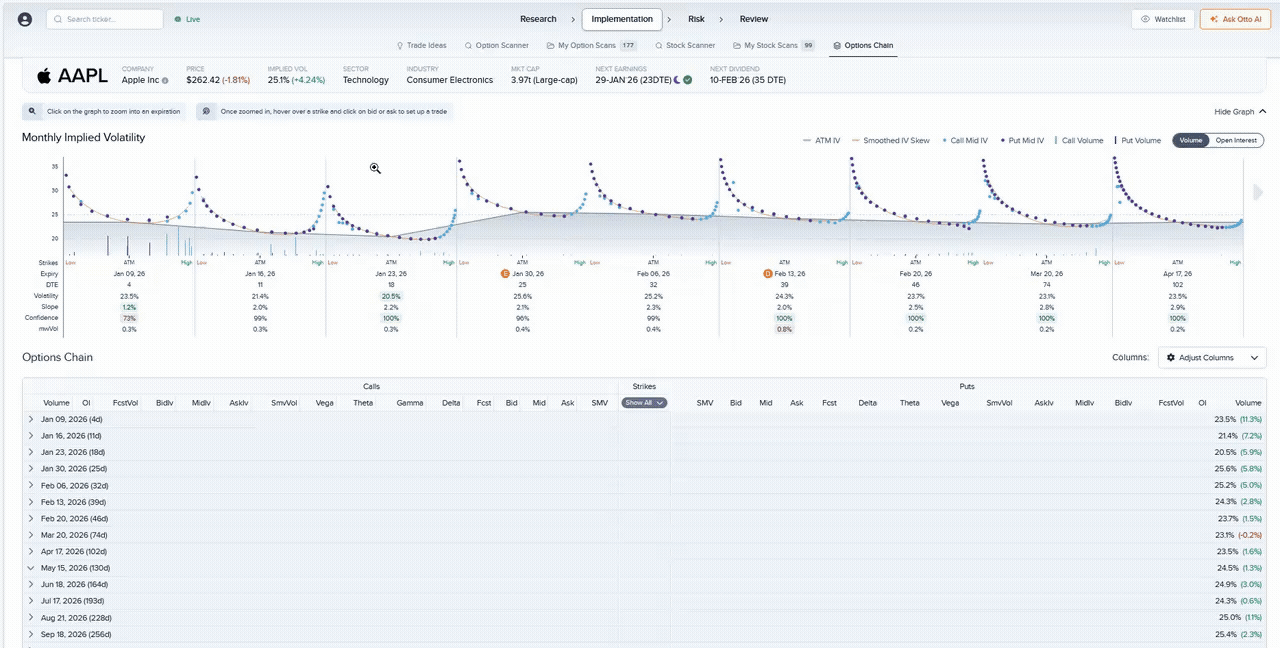Click the right arrow to scroll the graph
This screenshot has height=648, width=1280.
click(1258, 192)
